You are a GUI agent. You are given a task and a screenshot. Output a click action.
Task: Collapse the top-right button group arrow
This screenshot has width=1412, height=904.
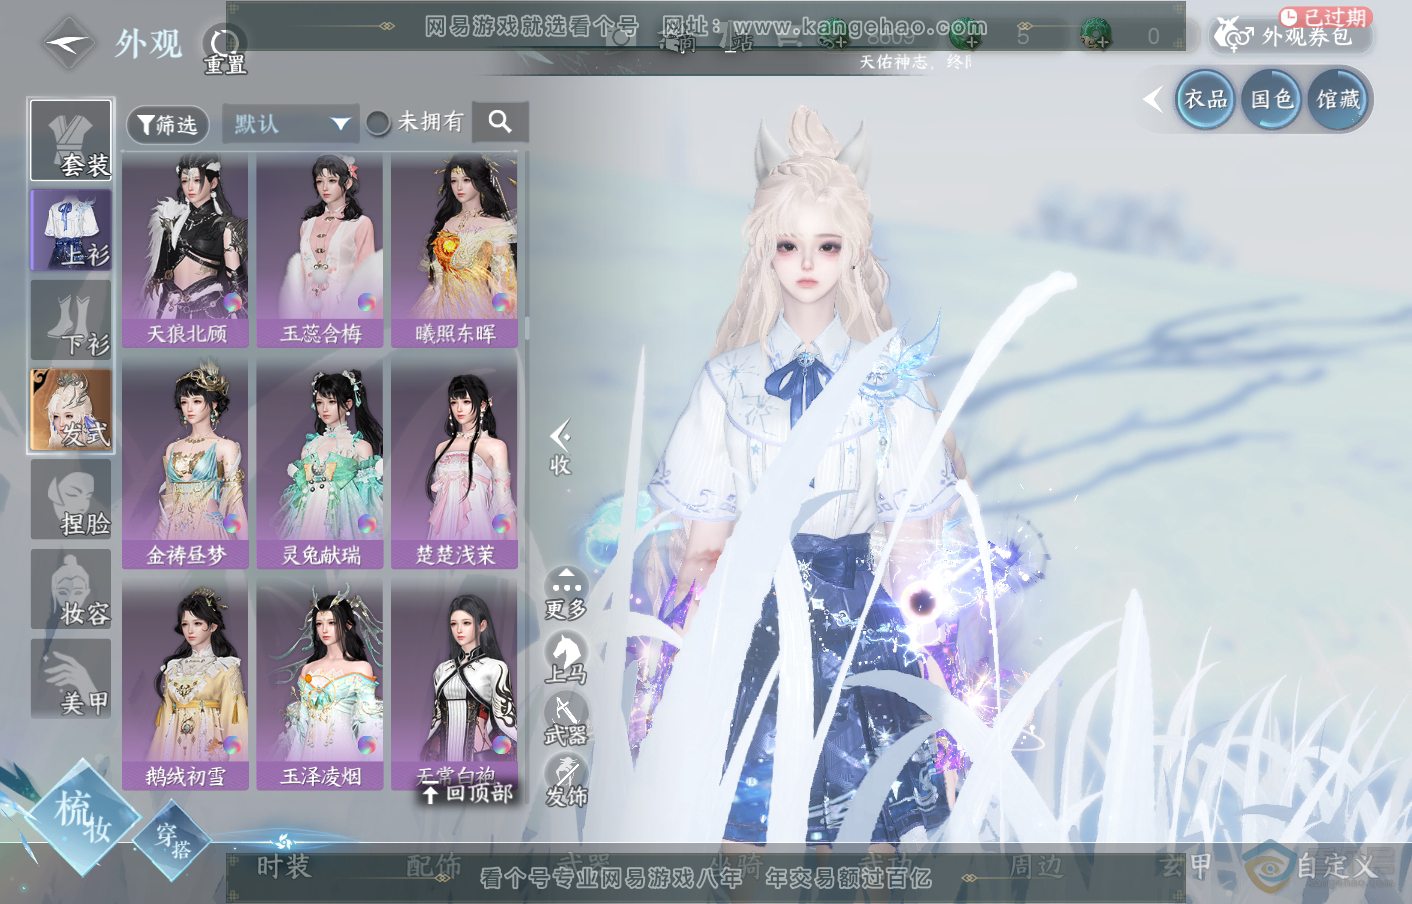pos(1155,99)
